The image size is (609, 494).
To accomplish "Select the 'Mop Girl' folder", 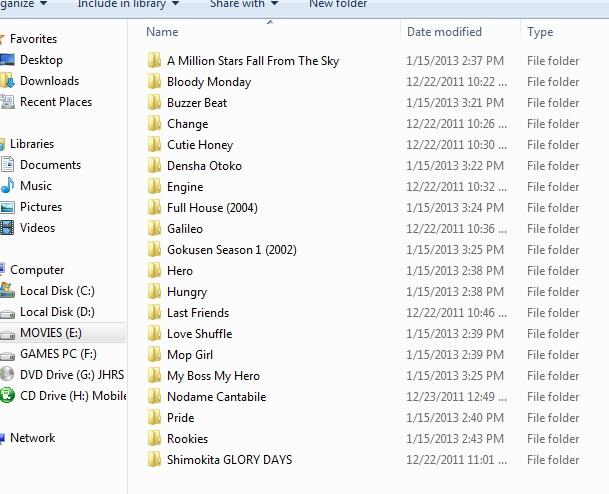I will coord(190,355).
